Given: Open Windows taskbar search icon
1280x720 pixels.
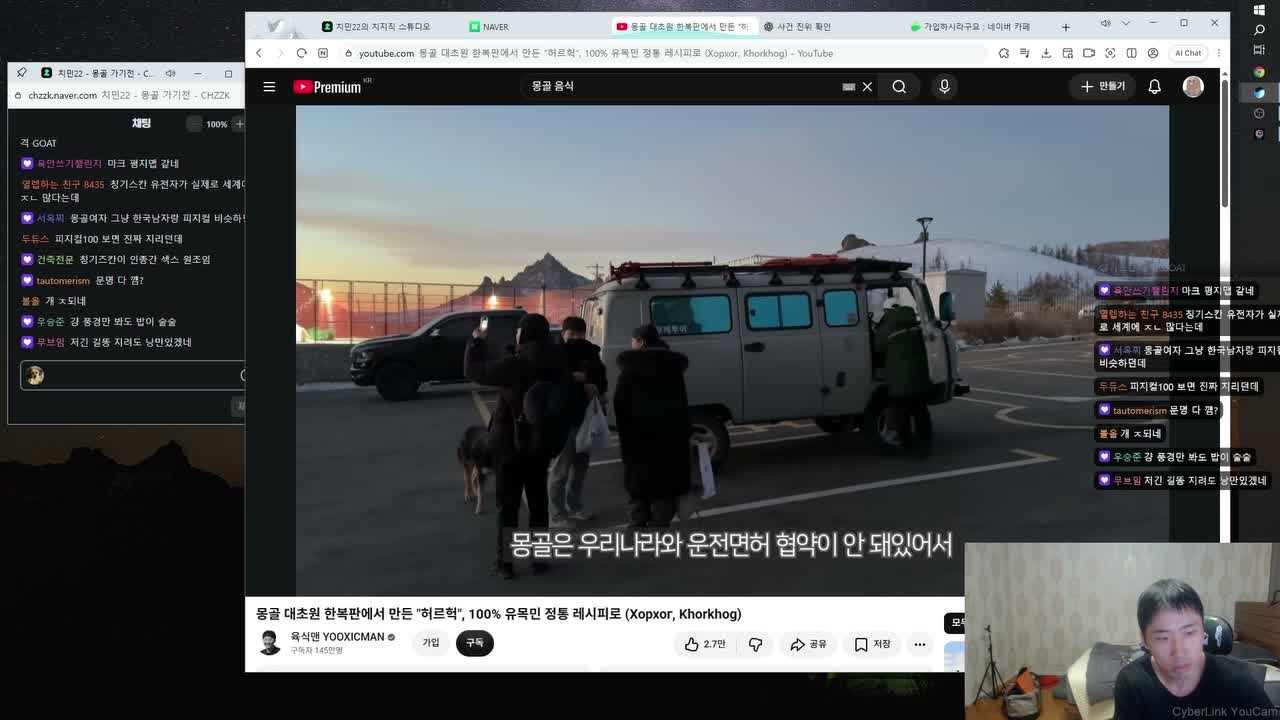Looking at the screenshot, I should tap(1259, 30).
